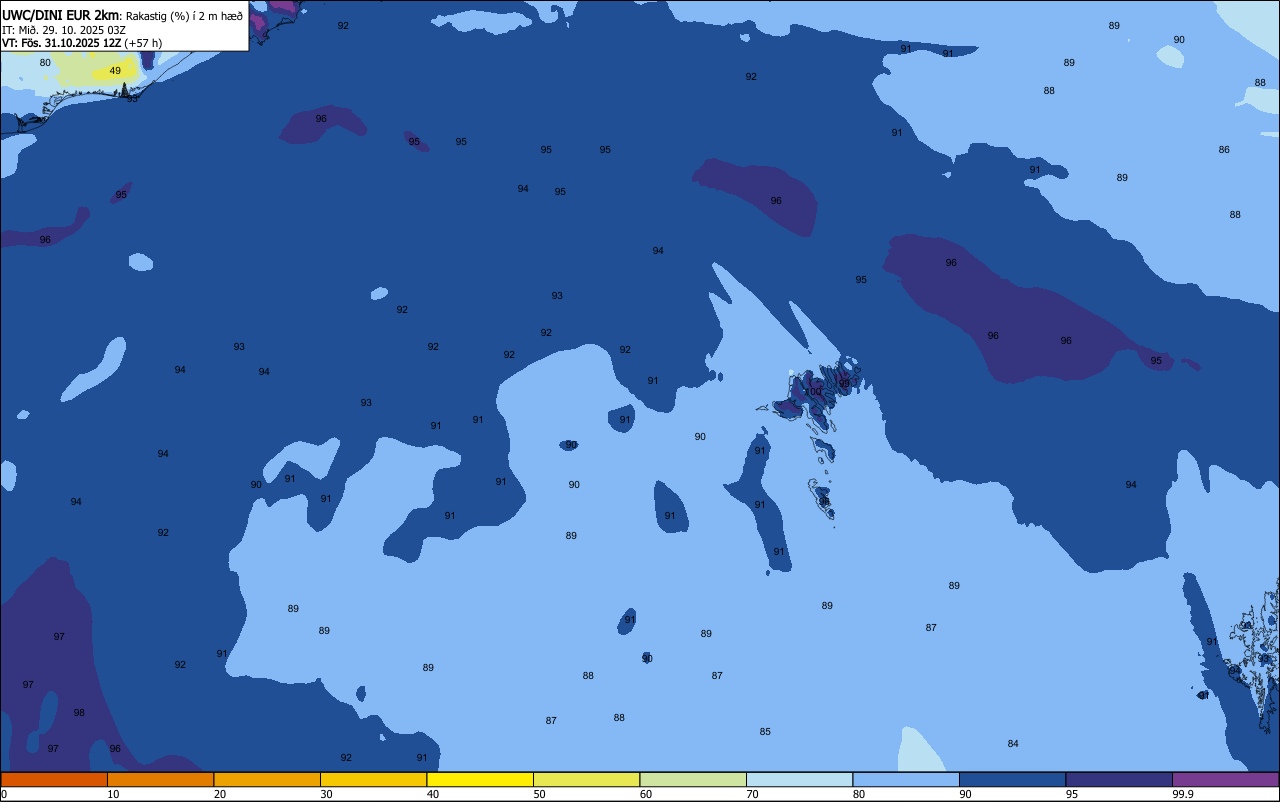Viewport: 1280px width, 802px height.
Task: Click the 85 humidity value on the map
Action: pos(765,731)
